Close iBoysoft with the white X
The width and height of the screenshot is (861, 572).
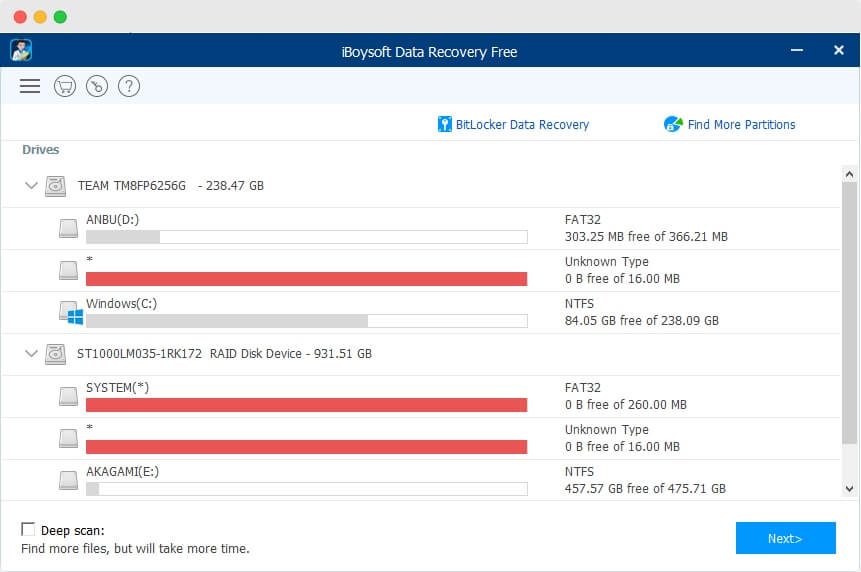[838, 50]
